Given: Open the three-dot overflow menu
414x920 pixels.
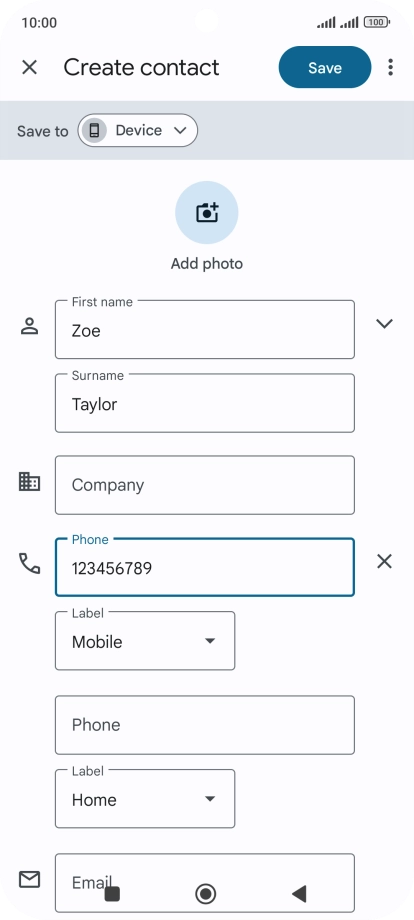Looking at the screenshot, I should point(391,67).
